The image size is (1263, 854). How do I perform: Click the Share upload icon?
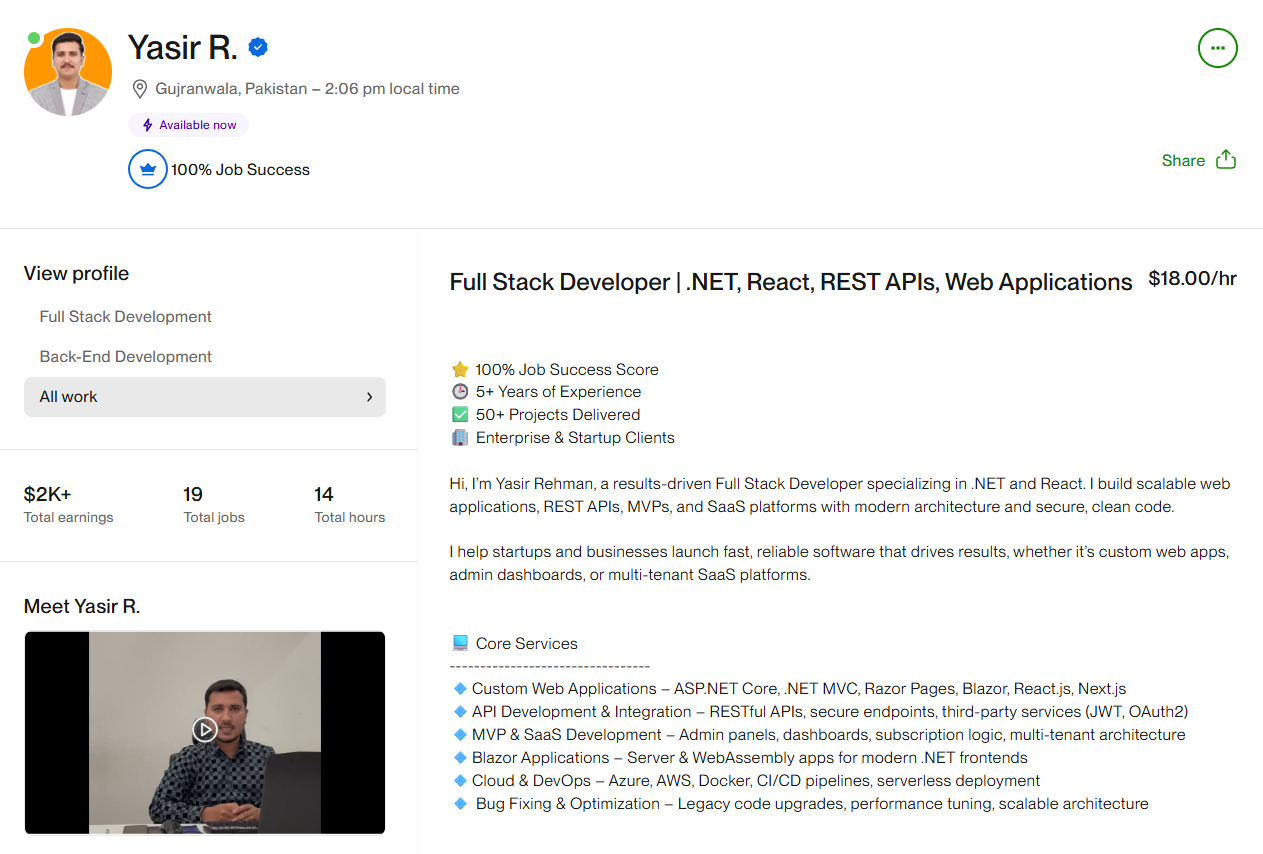pos(1226,160)
